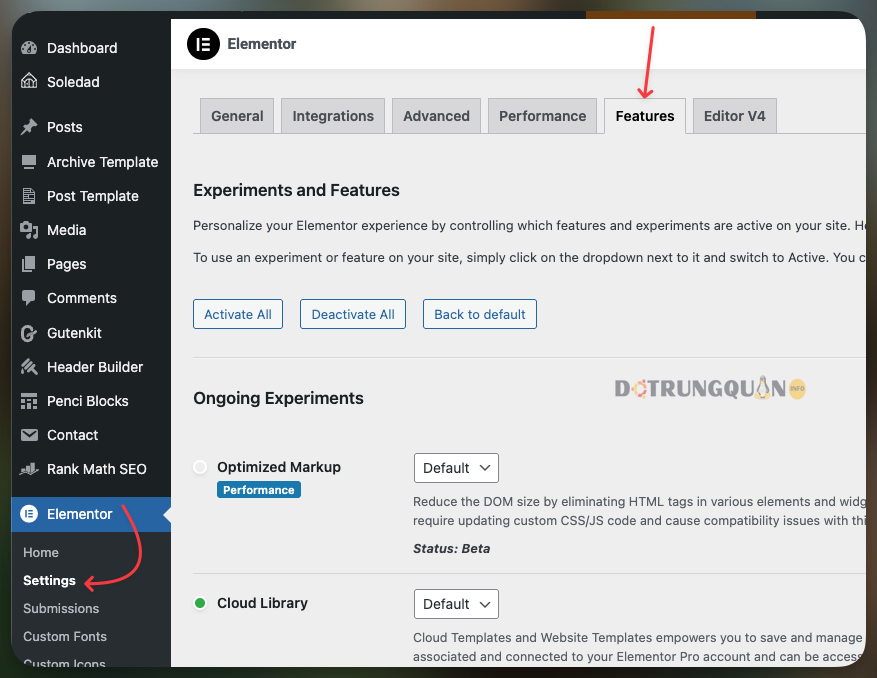Image resolution: width=877 pixels, height=678 pixels.
Task: Click the Elementor header logo circle
Action: [x=204, y=44]
